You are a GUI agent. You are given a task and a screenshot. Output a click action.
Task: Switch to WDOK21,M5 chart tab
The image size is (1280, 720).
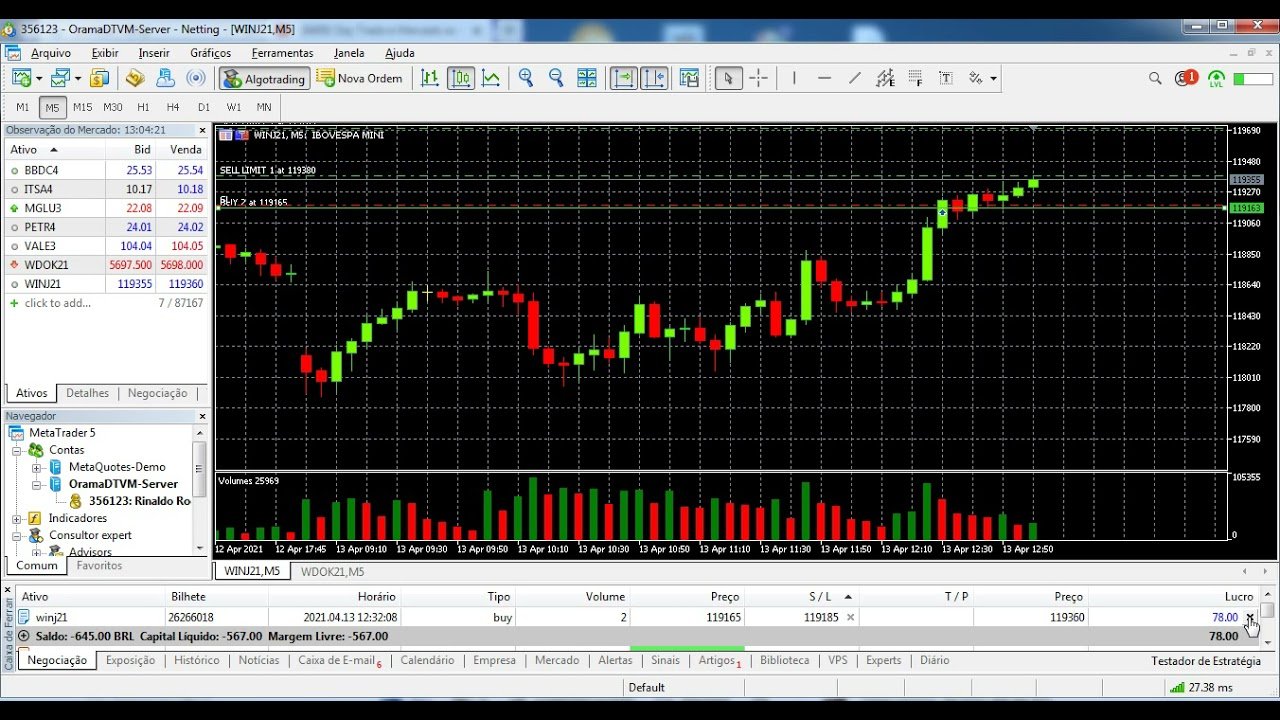click(333, 572)
